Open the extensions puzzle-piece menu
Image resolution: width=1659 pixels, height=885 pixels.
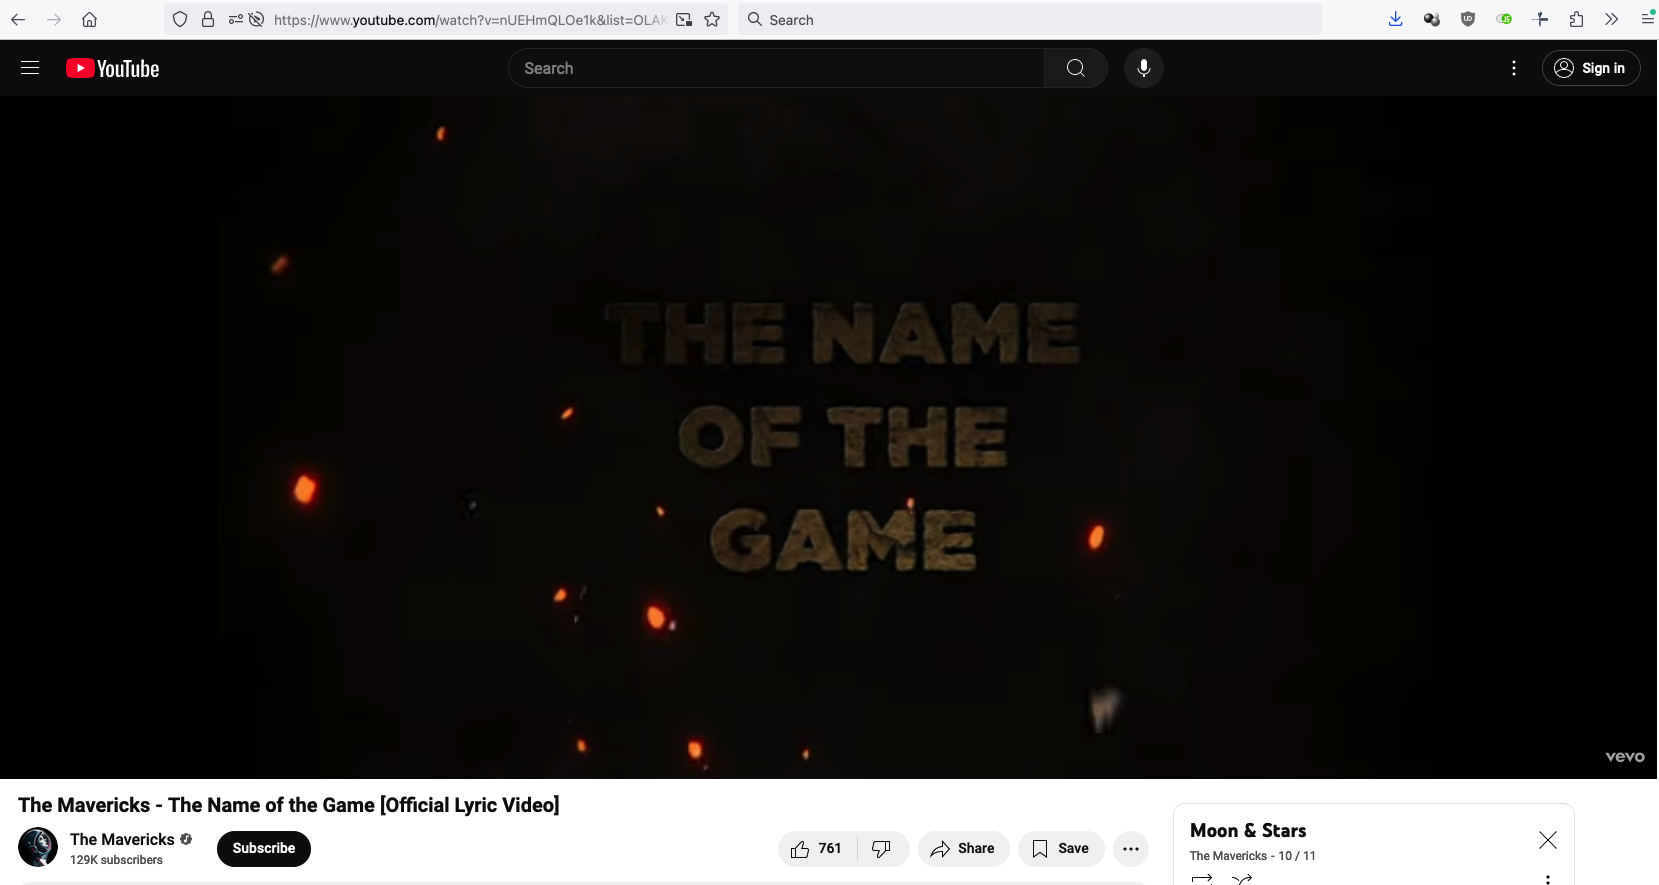click(1576, 19)
